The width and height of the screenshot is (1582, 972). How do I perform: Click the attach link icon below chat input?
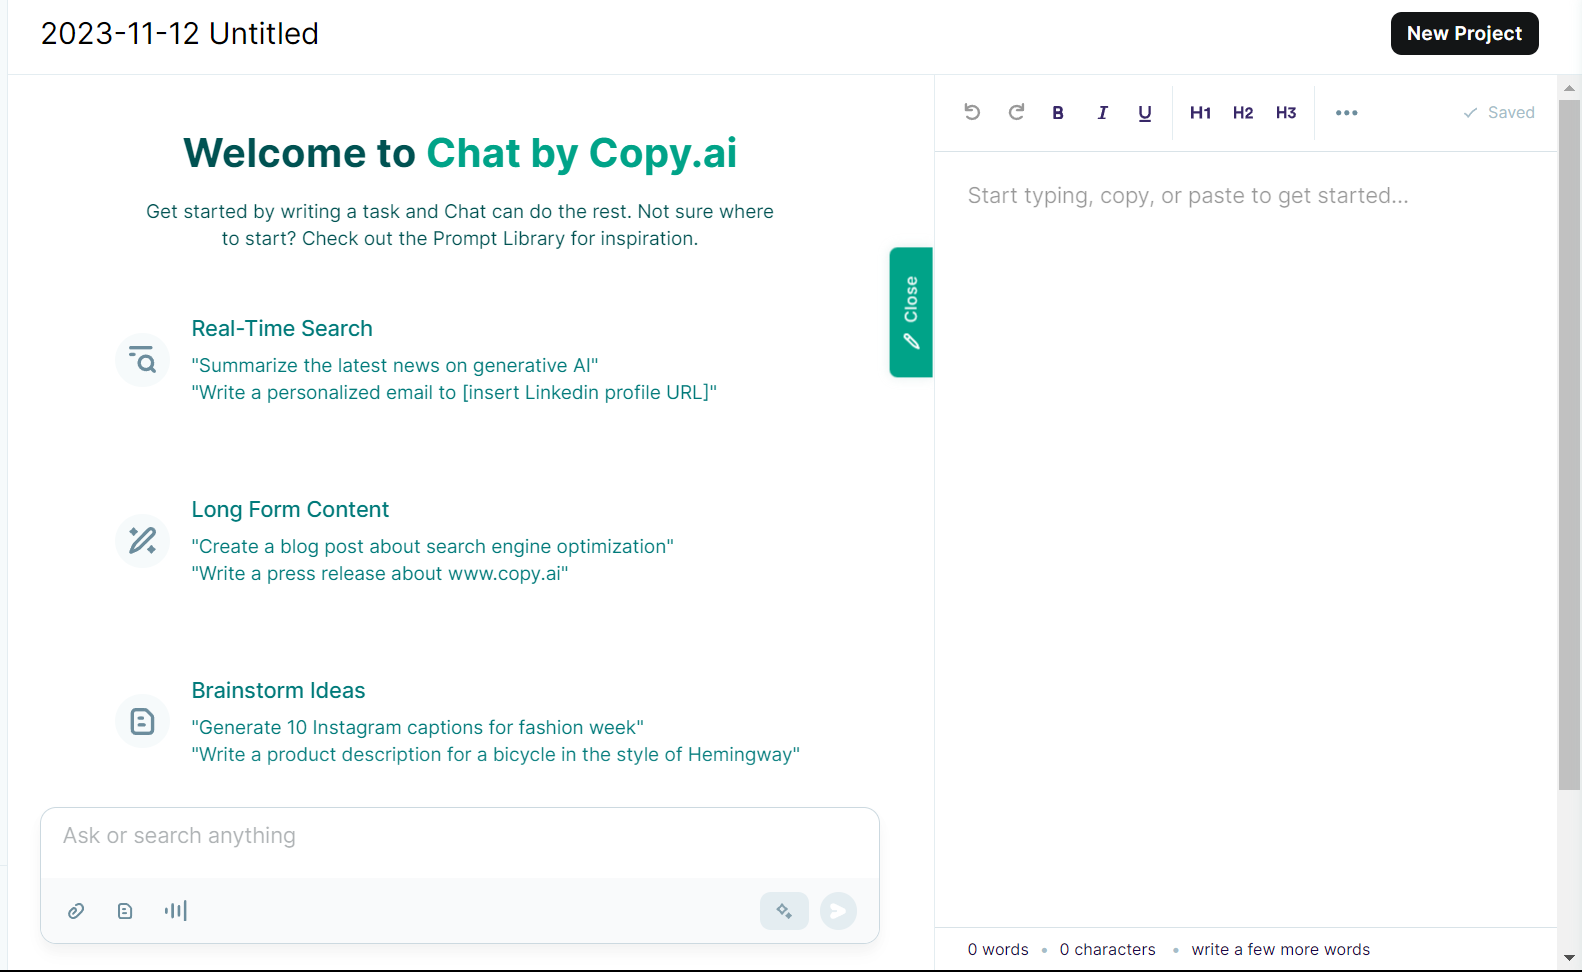(76, 911)
